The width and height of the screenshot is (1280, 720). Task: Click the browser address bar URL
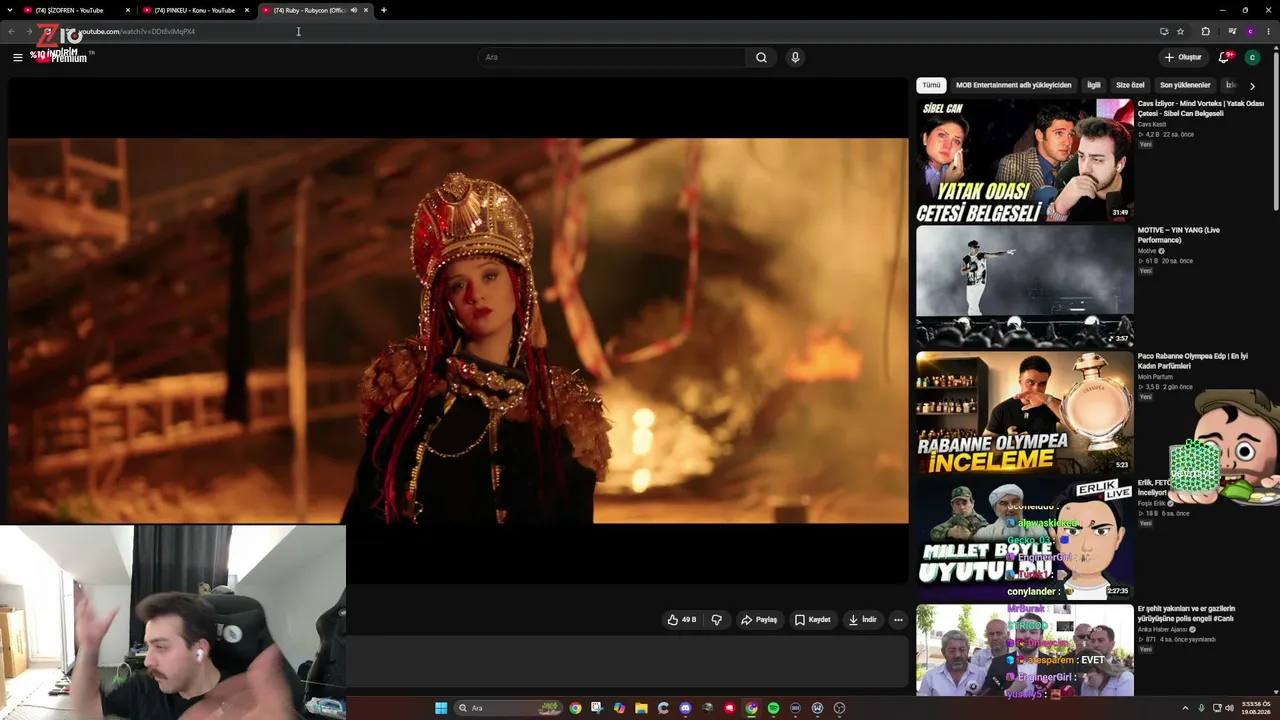click(136, 31)
